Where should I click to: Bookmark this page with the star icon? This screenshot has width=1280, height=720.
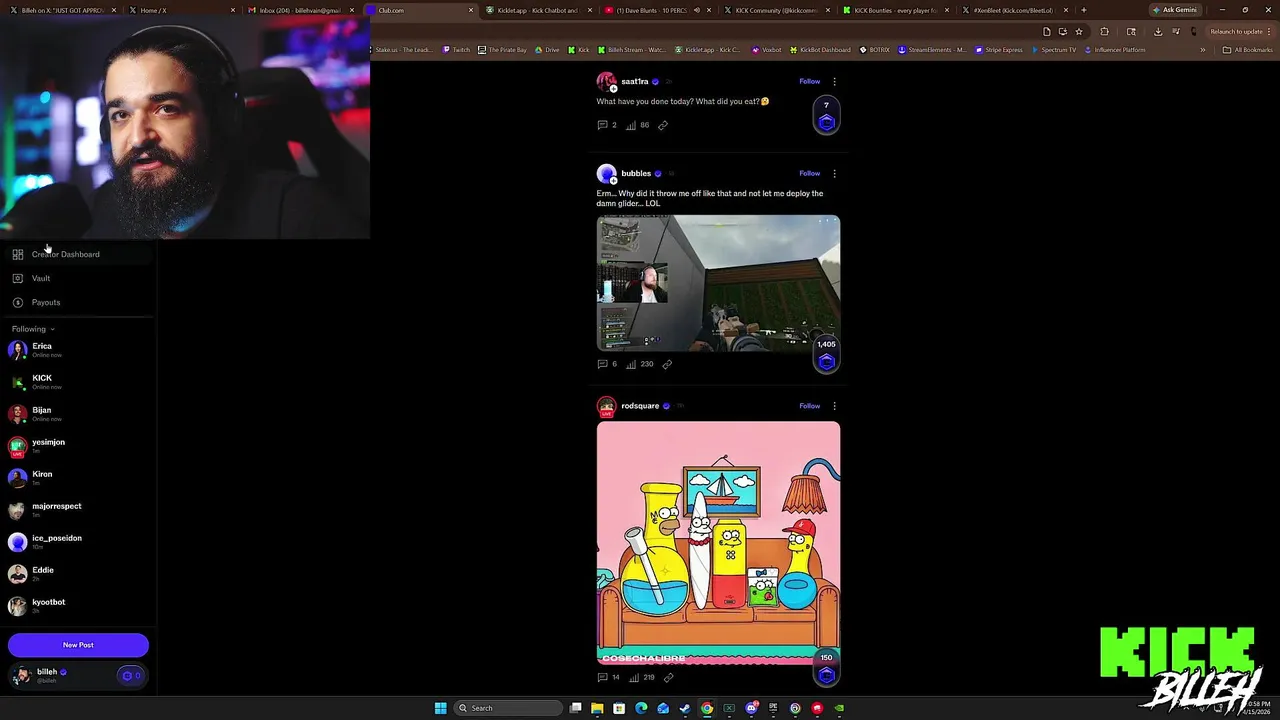pos(1079,31)
